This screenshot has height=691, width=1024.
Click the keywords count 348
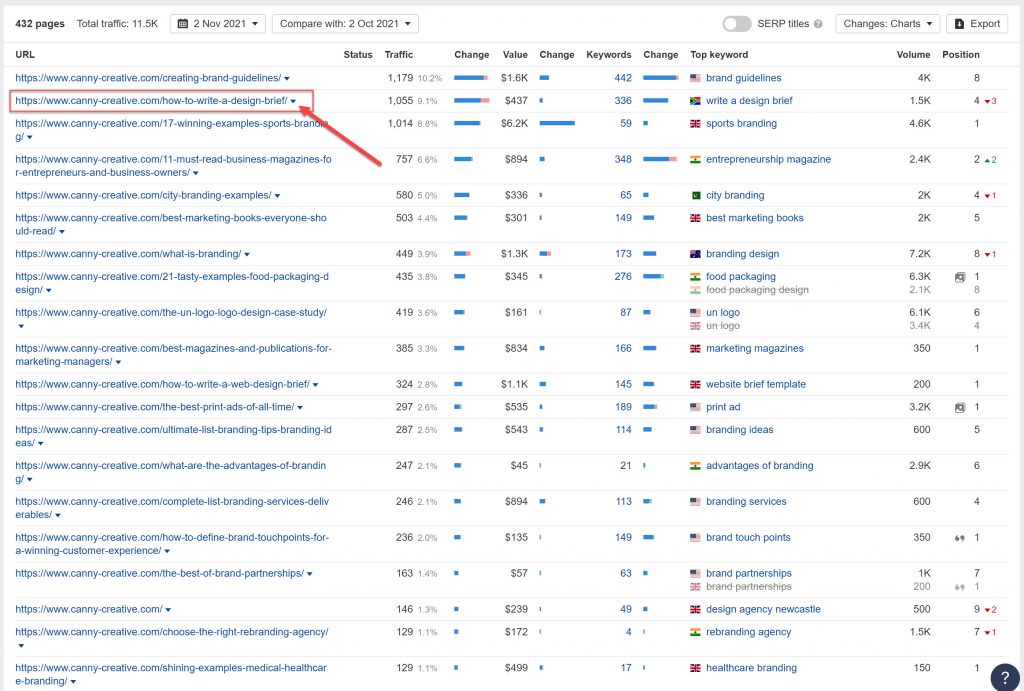point(623,159)
